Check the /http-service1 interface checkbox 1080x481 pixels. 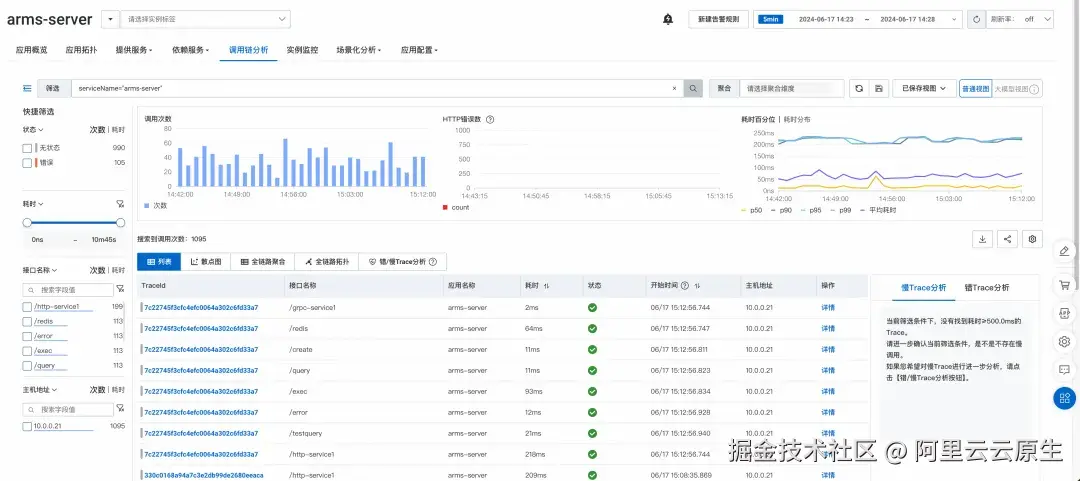tap(28, 307)
